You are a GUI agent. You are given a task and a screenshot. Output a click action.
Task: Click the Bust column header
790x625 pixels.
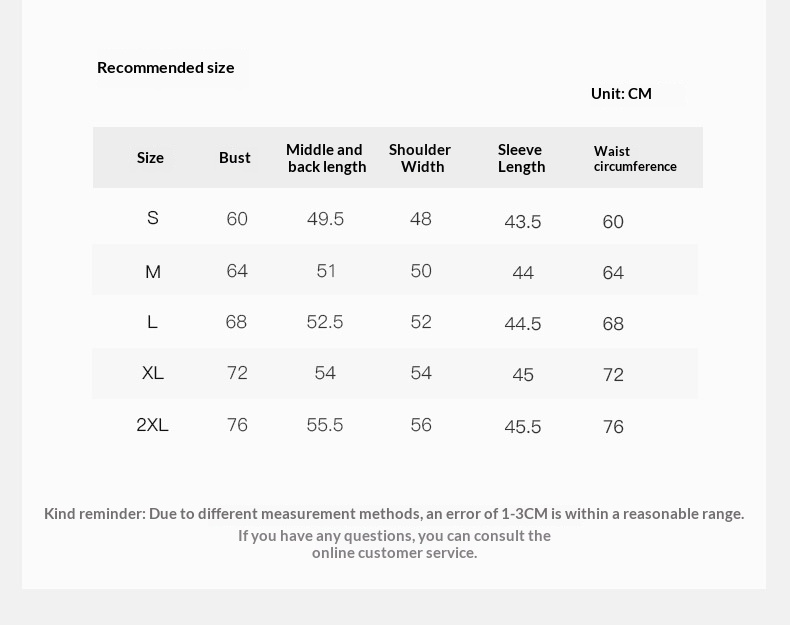[235, 157]
